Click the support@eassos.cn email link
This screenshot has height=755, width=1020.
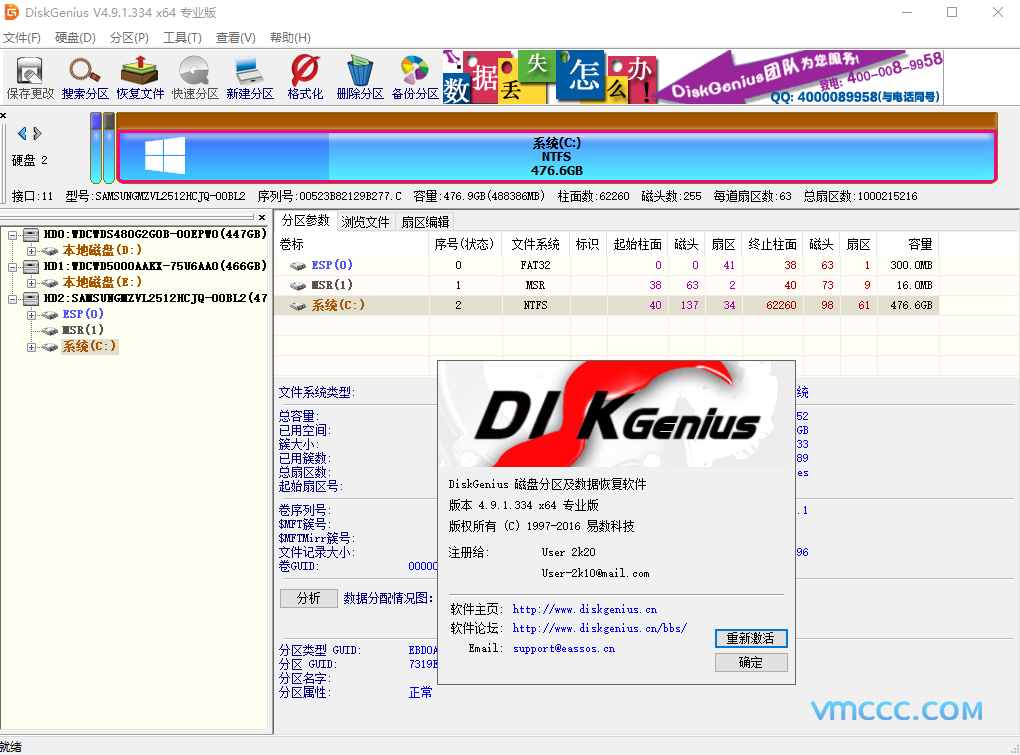[563, 648]
